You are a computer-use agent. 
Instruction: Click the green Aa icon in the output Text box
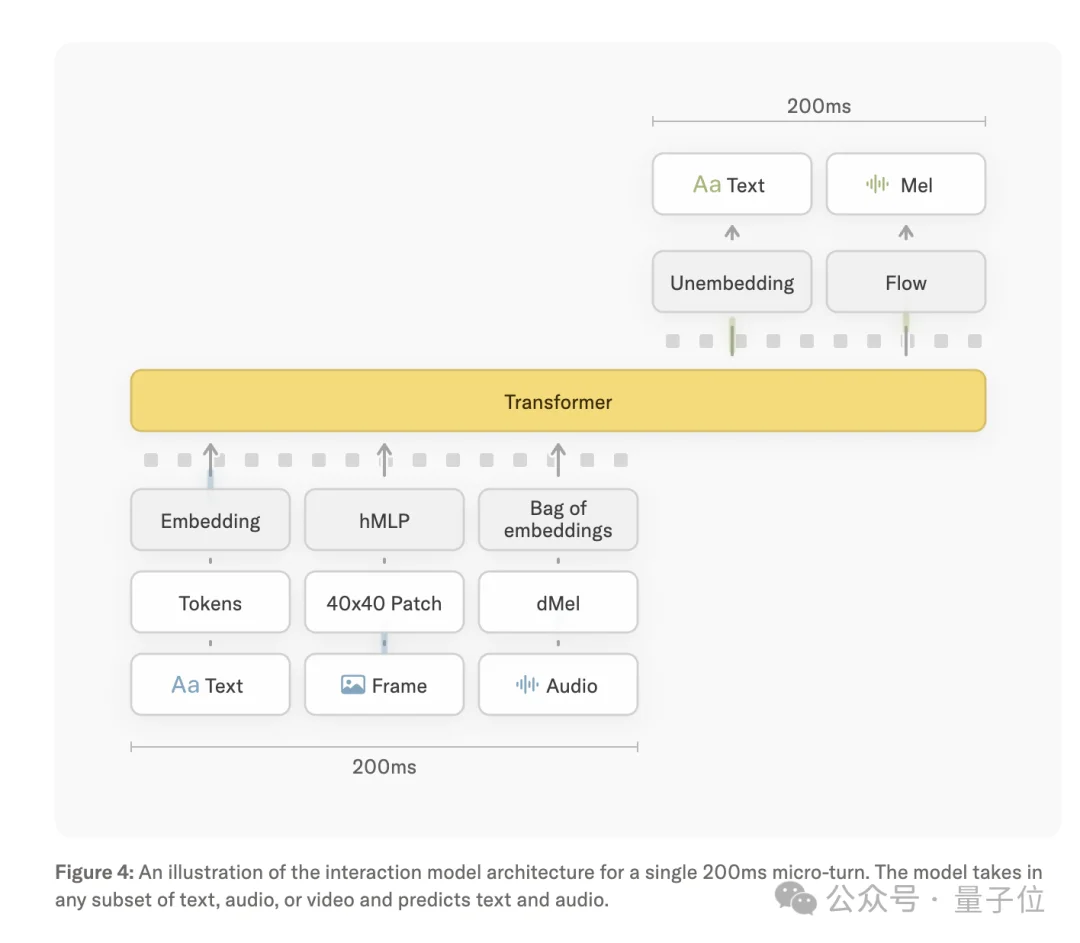tap(707, 185)
